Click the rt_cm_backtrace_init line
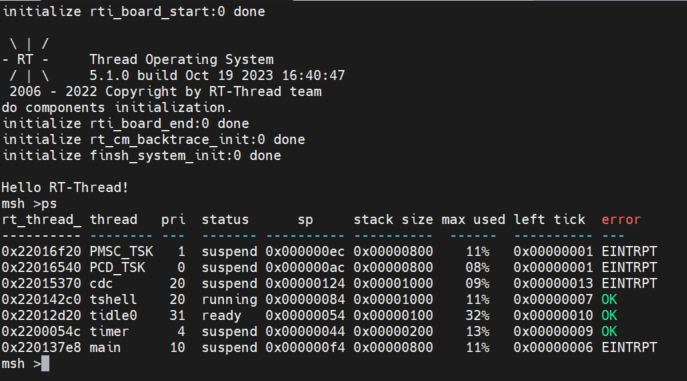 pyautogui.click(x=154, y=140)
